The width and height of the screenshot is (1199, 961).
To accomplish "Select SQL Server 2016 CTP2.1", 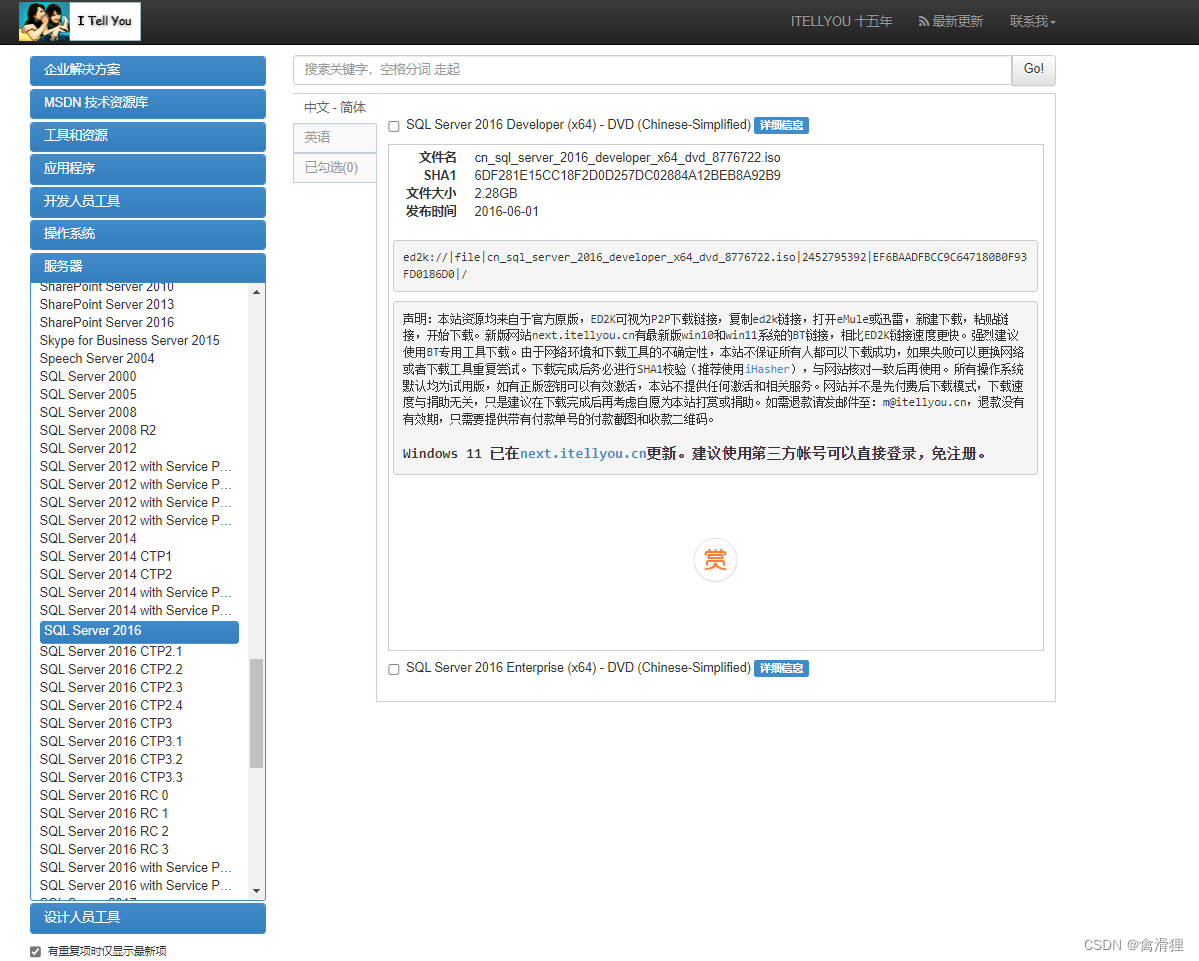I will click(x=111, y=651).
